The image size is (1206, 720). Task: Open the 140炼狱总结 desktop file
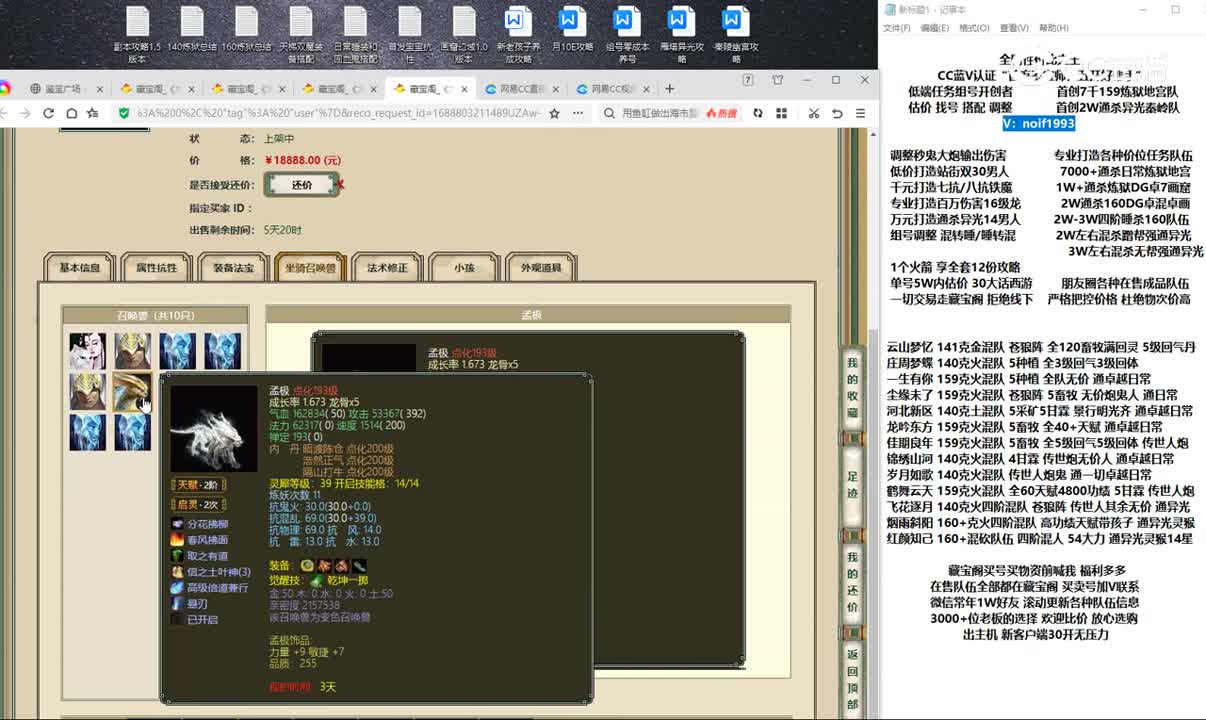(191, 31)
